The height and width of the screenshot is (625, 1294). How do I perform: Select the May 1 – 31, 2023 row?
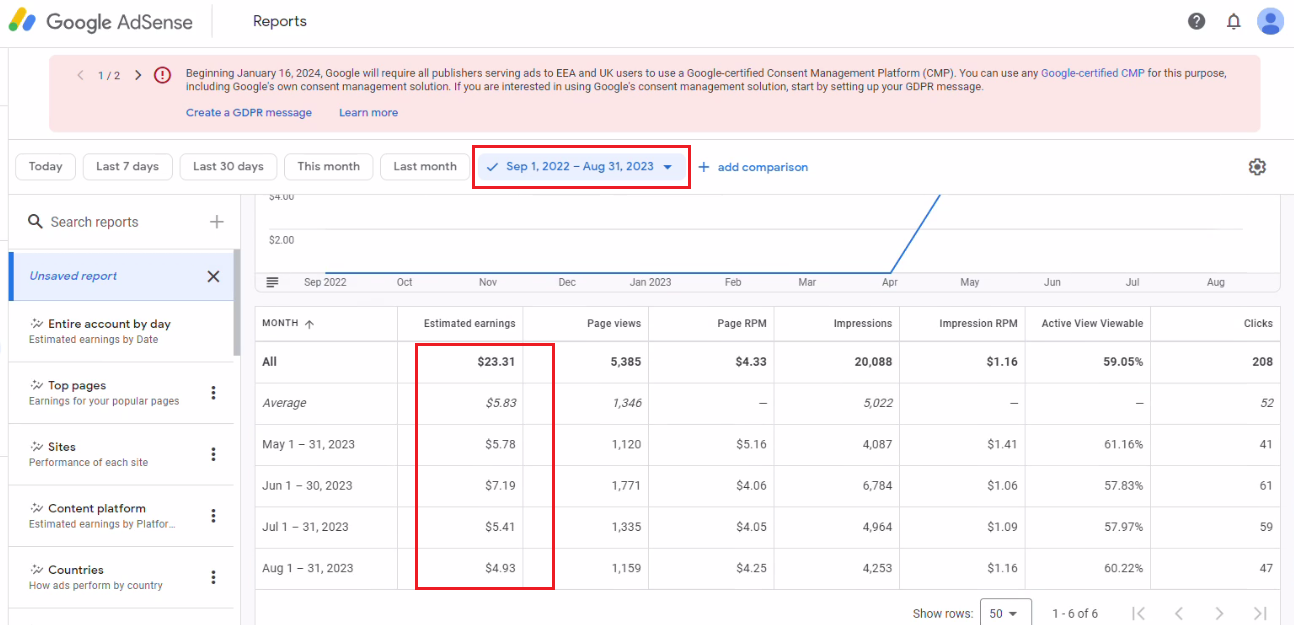pyautogui.click(x=767, y=445)
